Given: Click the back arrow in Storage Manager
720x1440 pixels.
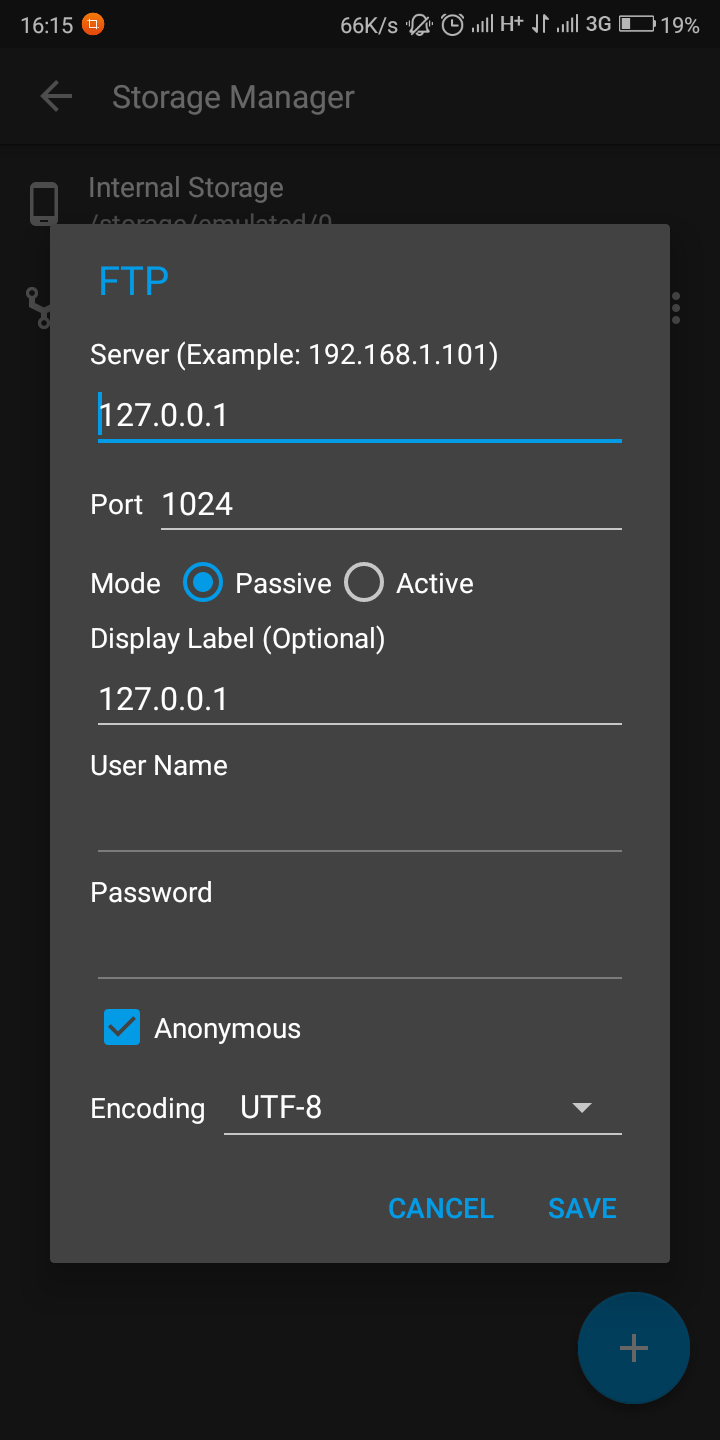Looking at the screenshot, I should click(56, 96).
